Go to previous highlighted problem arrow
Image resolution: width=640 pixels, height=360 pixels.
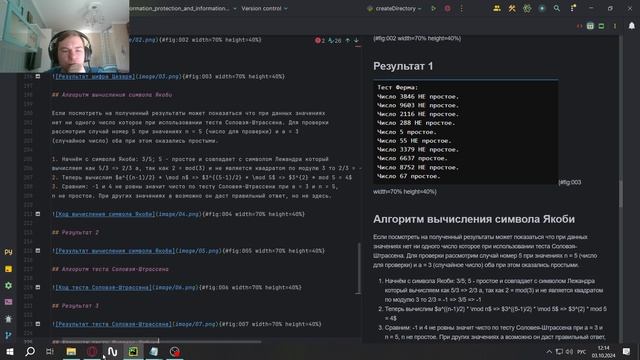[x=348, y=40]
